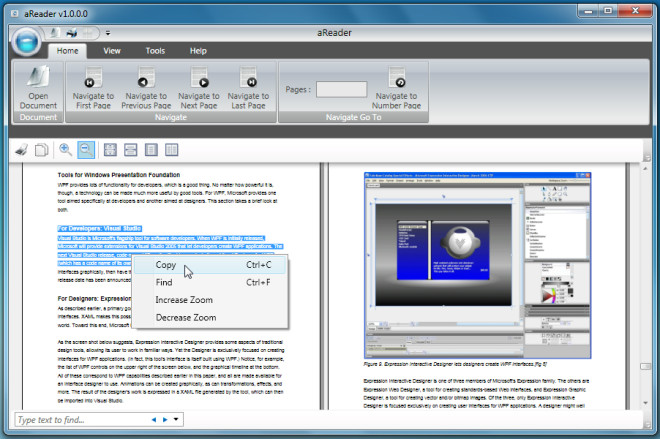Click the 'Tools for Windows Presentation Foundation' heading
The image size is (660, 439).
119,175
